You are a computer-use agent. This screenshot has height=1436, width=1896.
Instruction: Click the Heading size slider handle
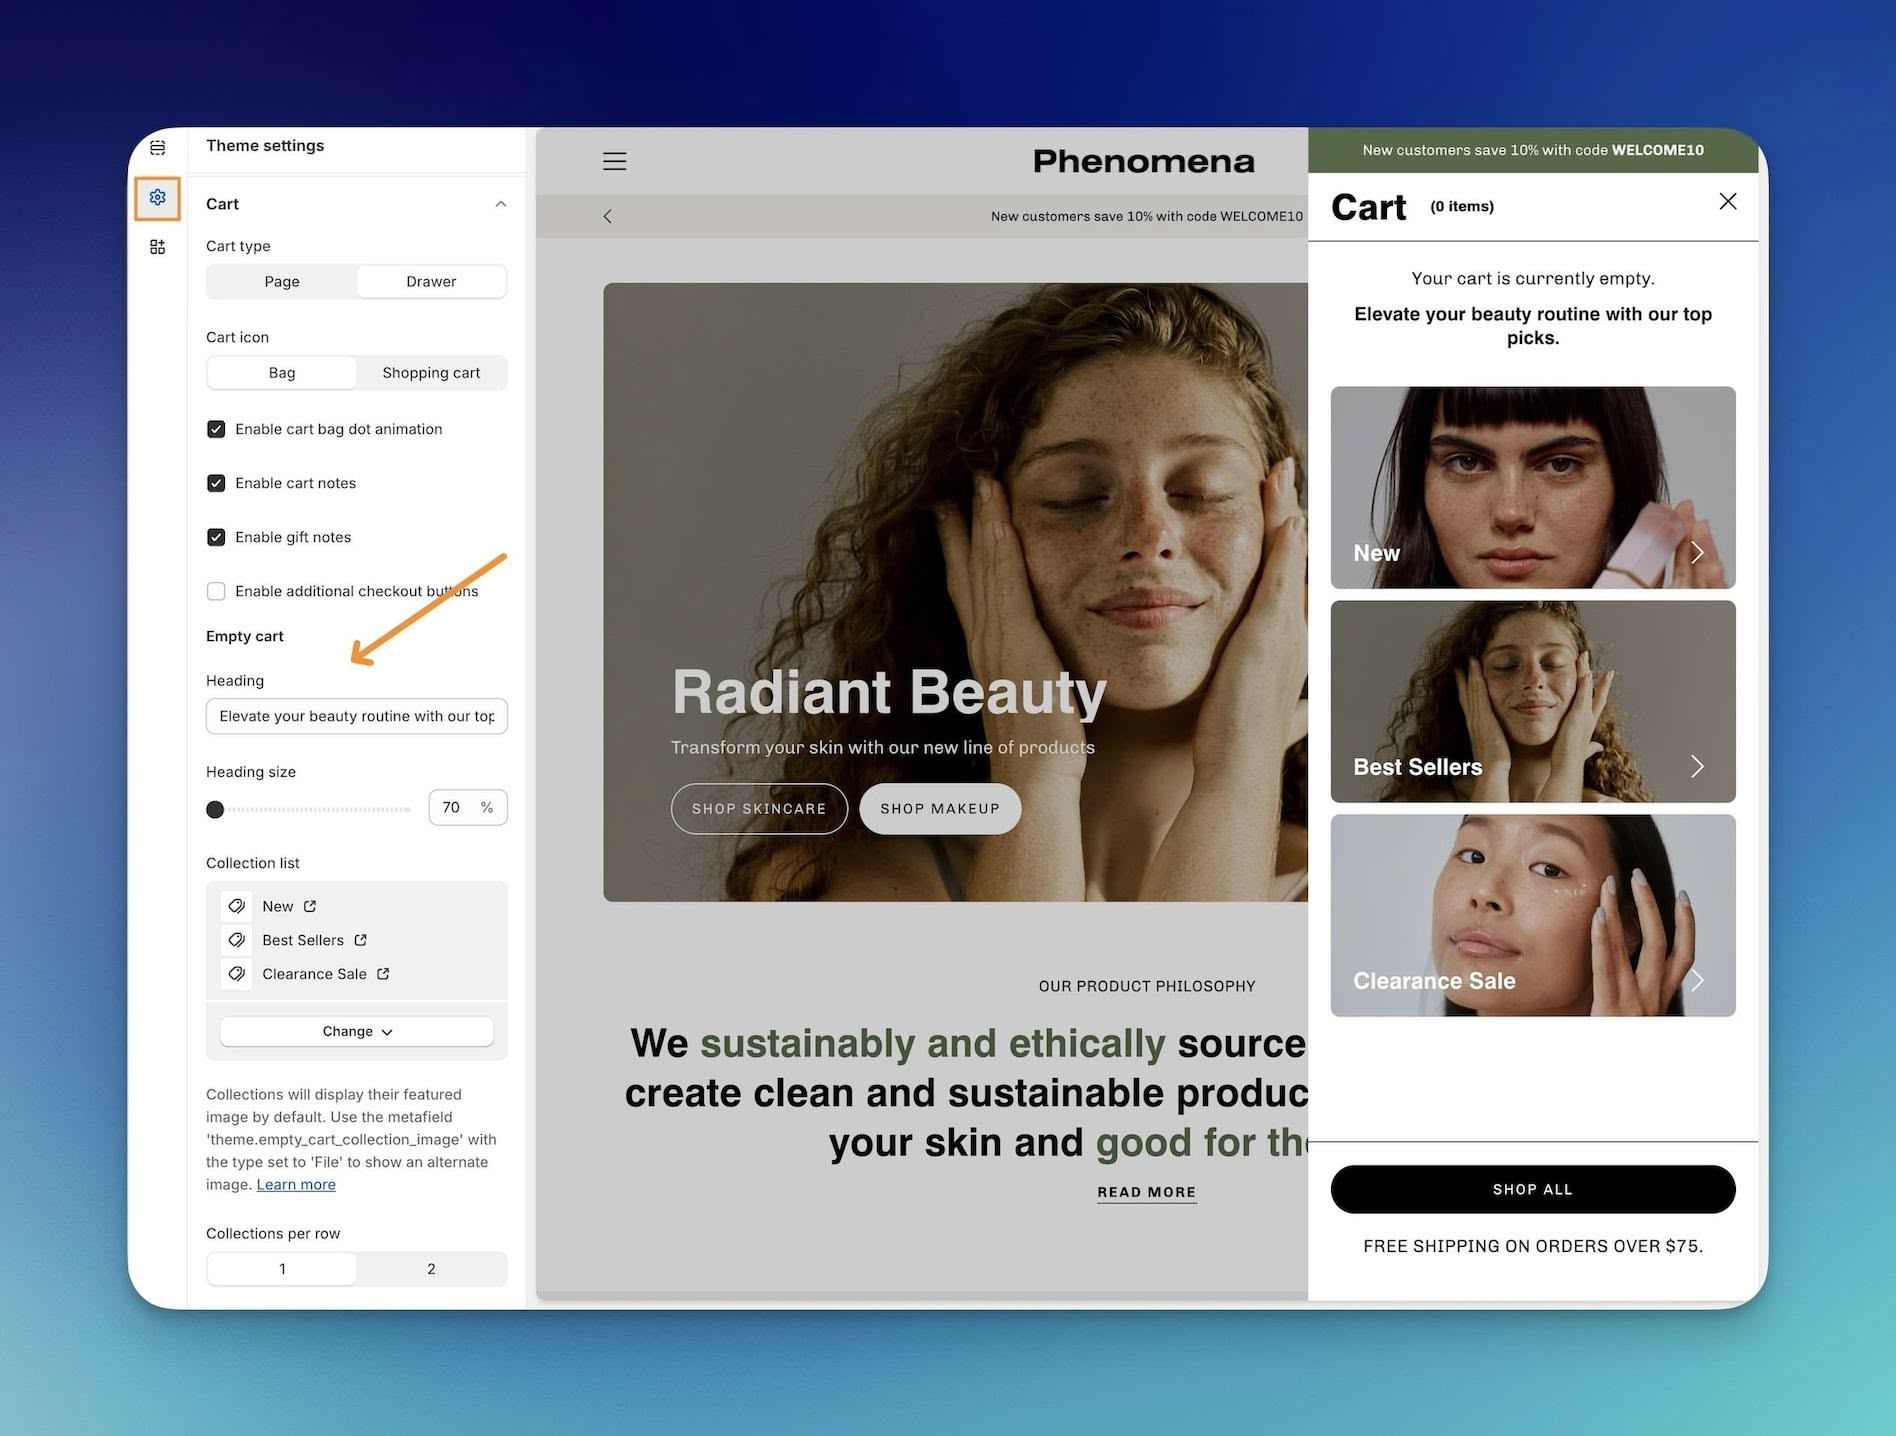[215, 809]
